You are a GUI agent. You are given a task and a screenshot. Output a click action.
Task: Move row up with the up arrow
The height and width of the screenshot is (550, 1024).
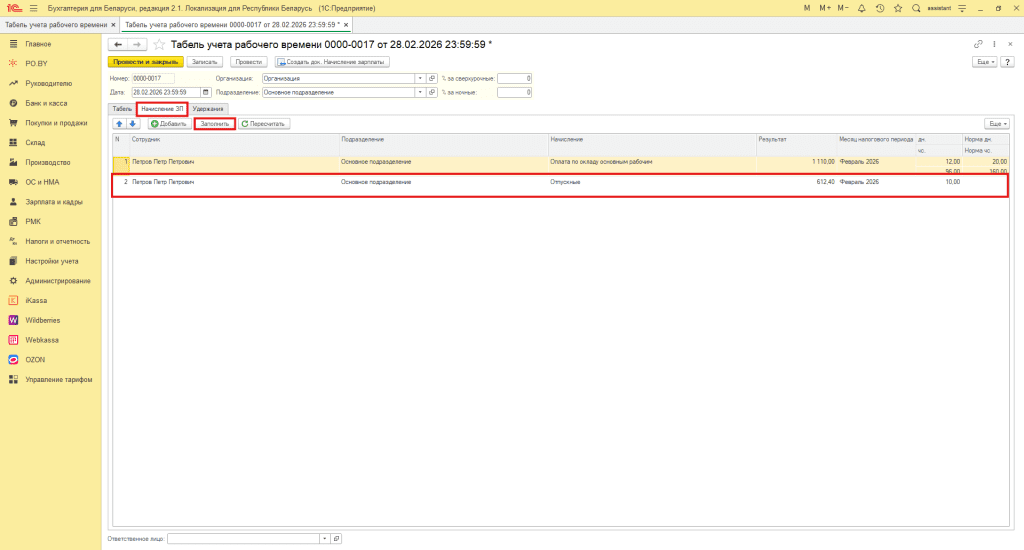pos(119,124)
